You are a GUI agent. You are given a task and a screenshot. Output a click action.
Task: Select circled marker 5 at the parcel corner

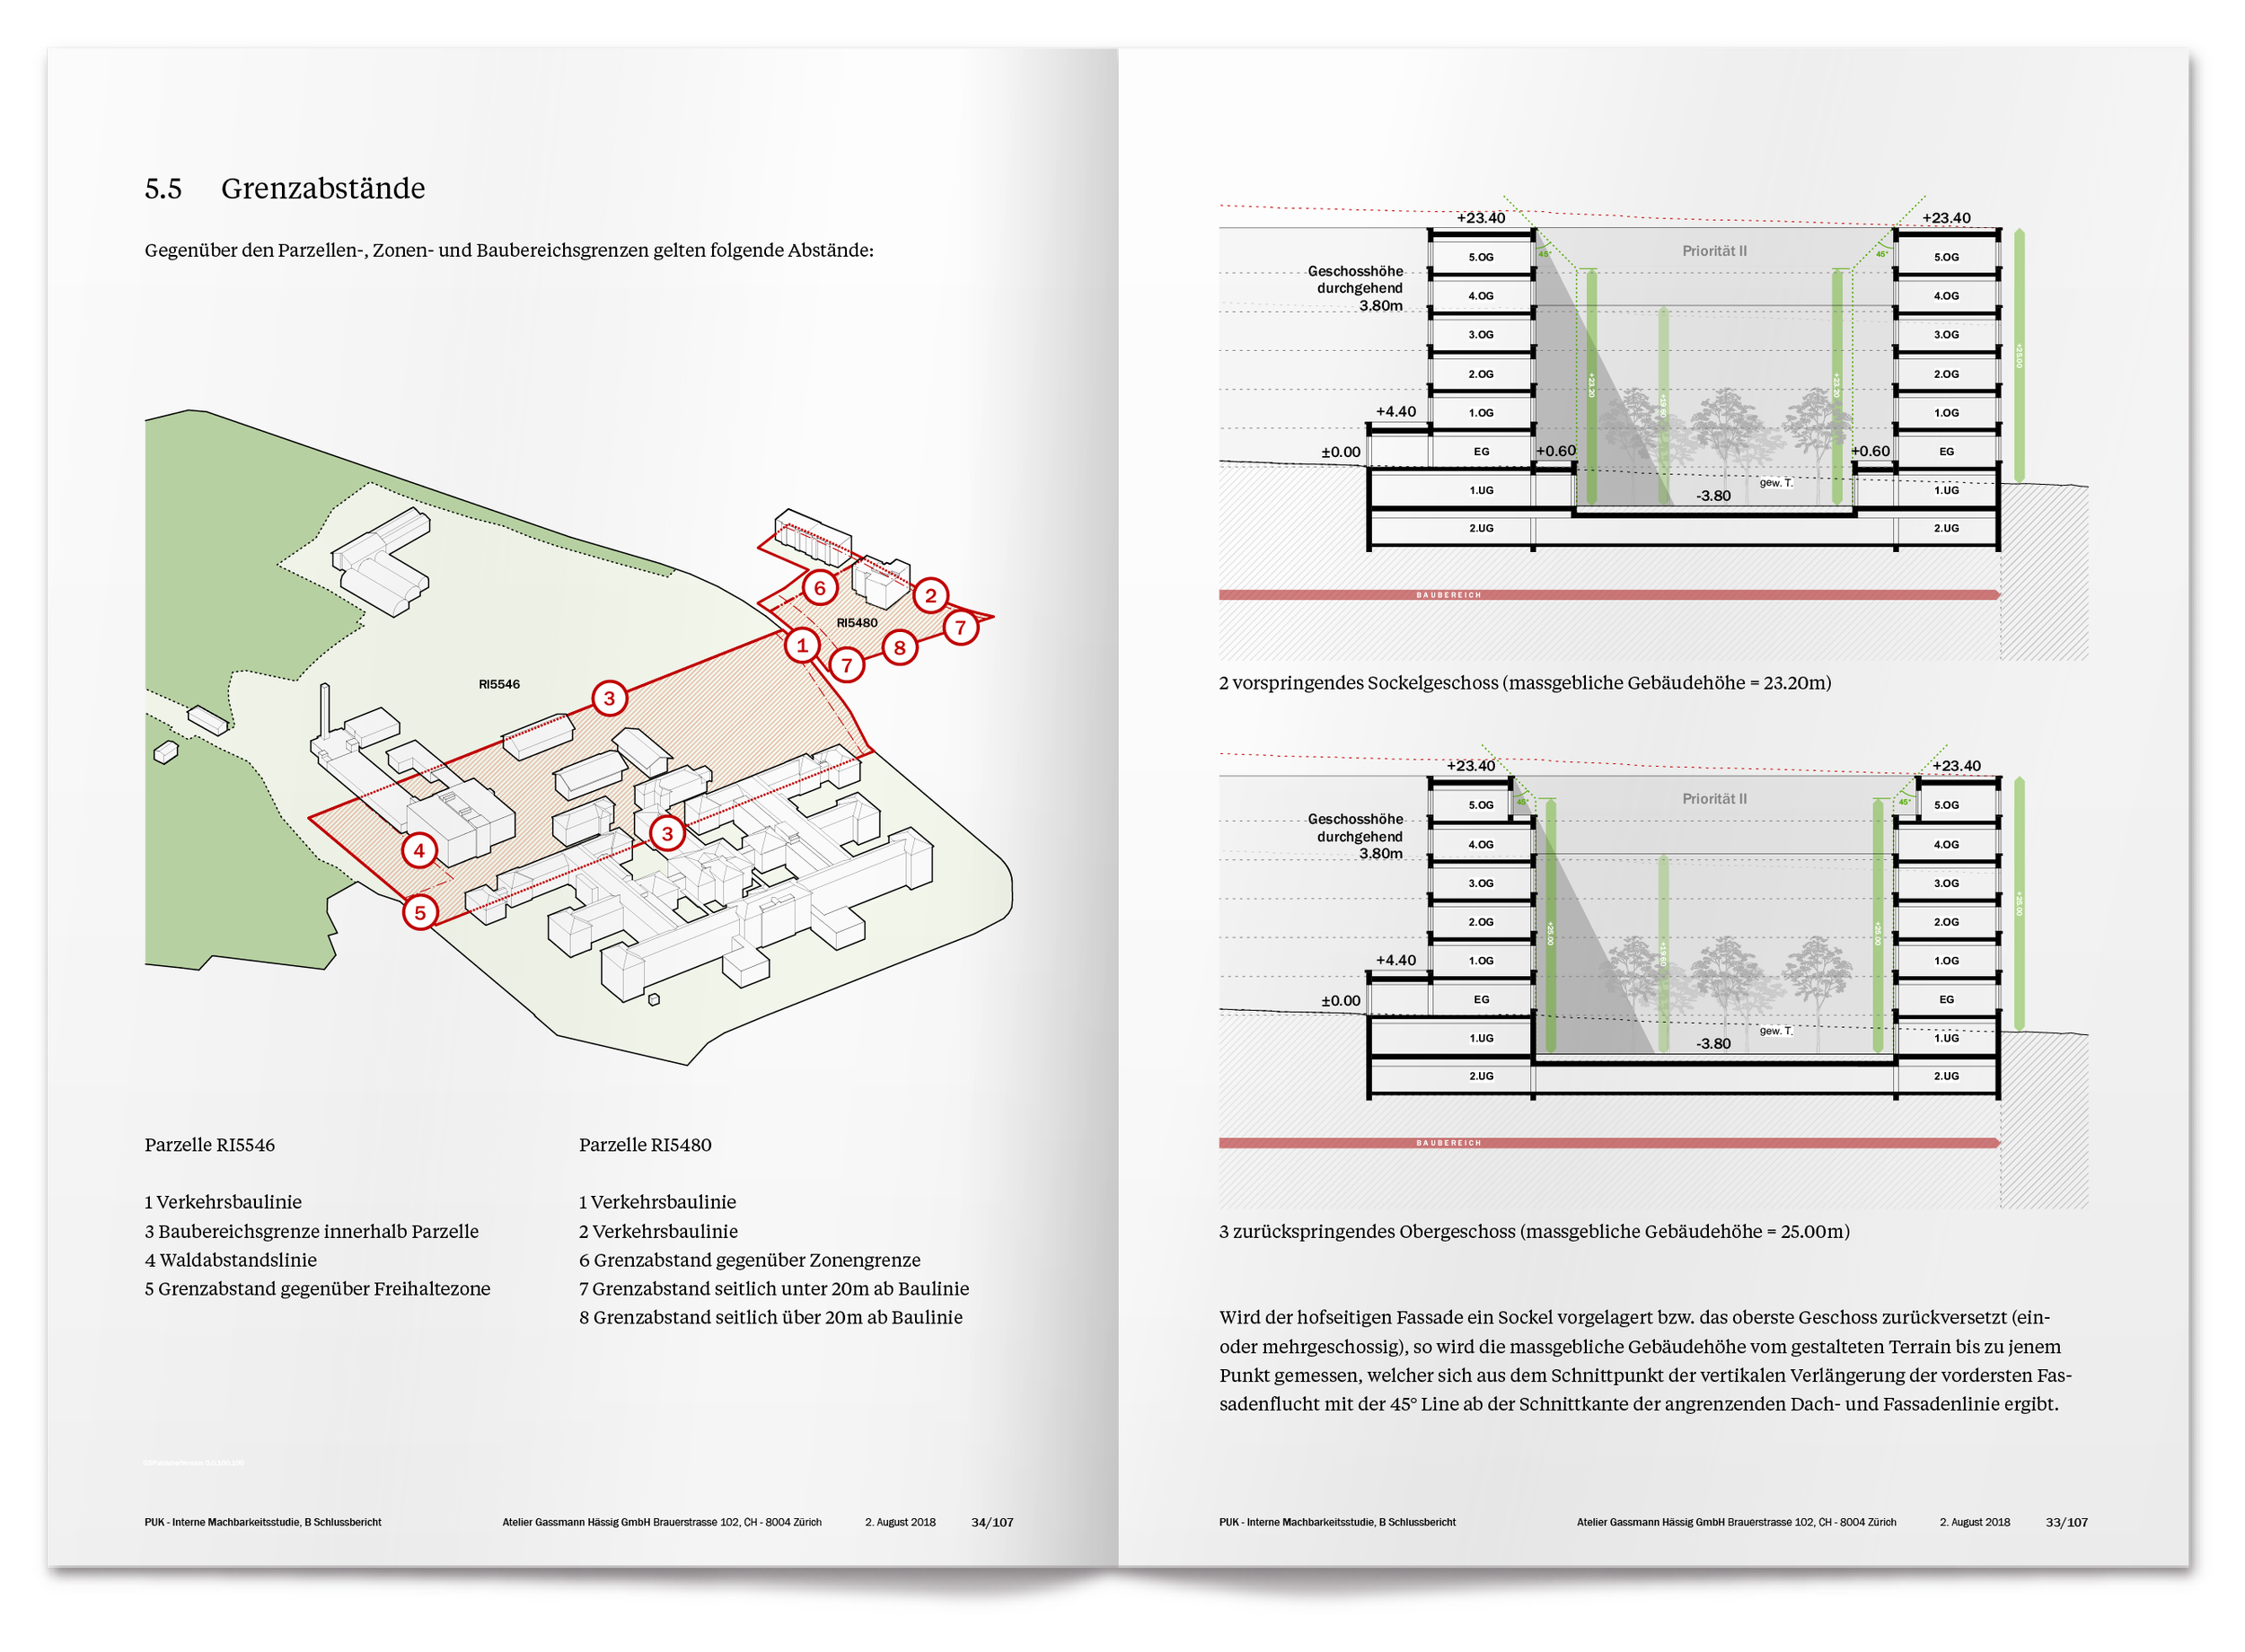(420, 912)
